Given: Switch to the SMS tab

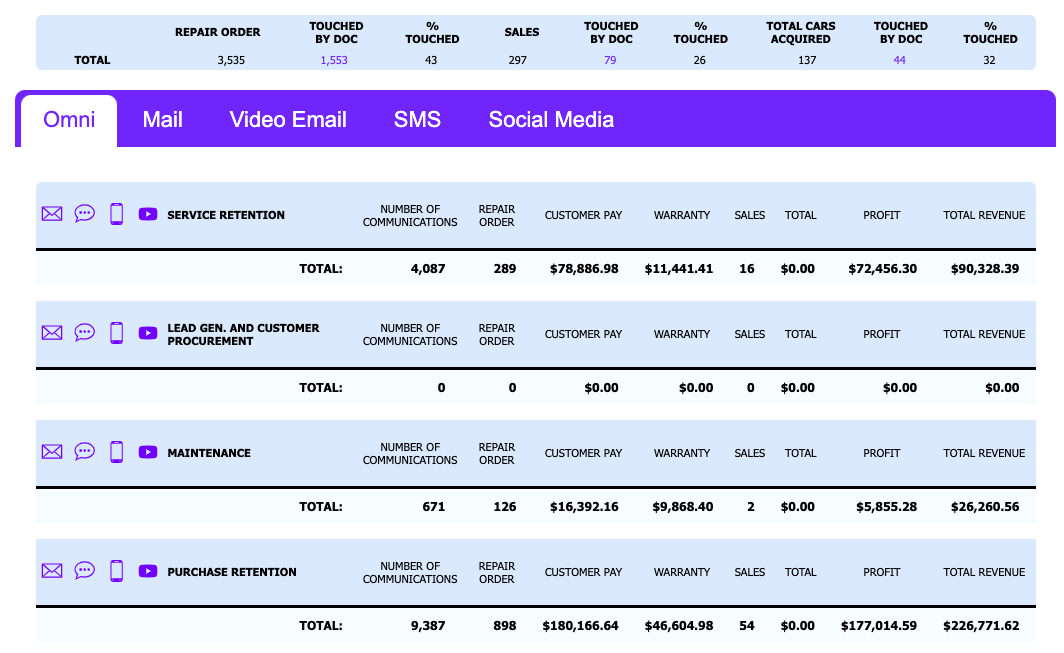Looking at the screenshot, I should [x=417, y=120].
